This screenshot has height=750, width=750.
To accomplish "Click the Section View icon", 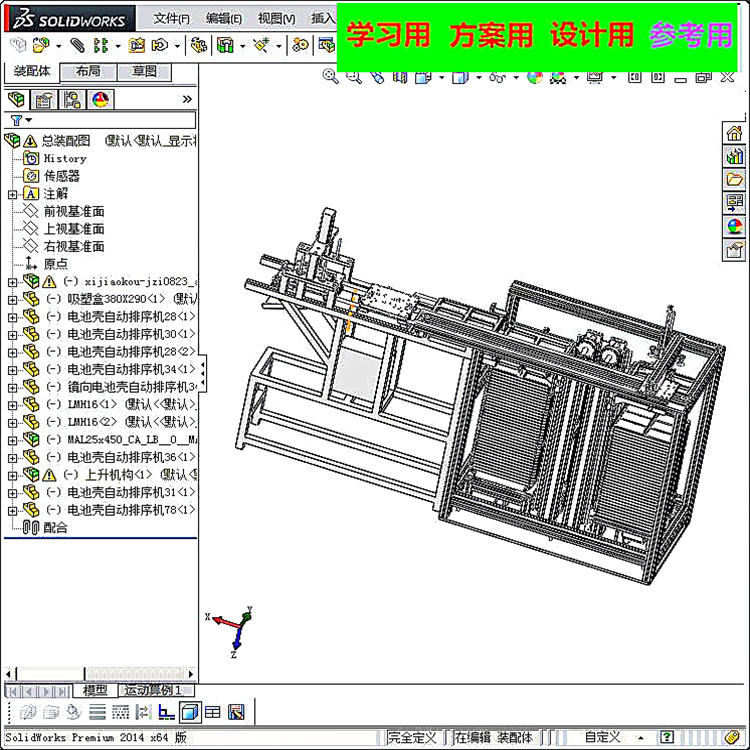I will point(400,77).
